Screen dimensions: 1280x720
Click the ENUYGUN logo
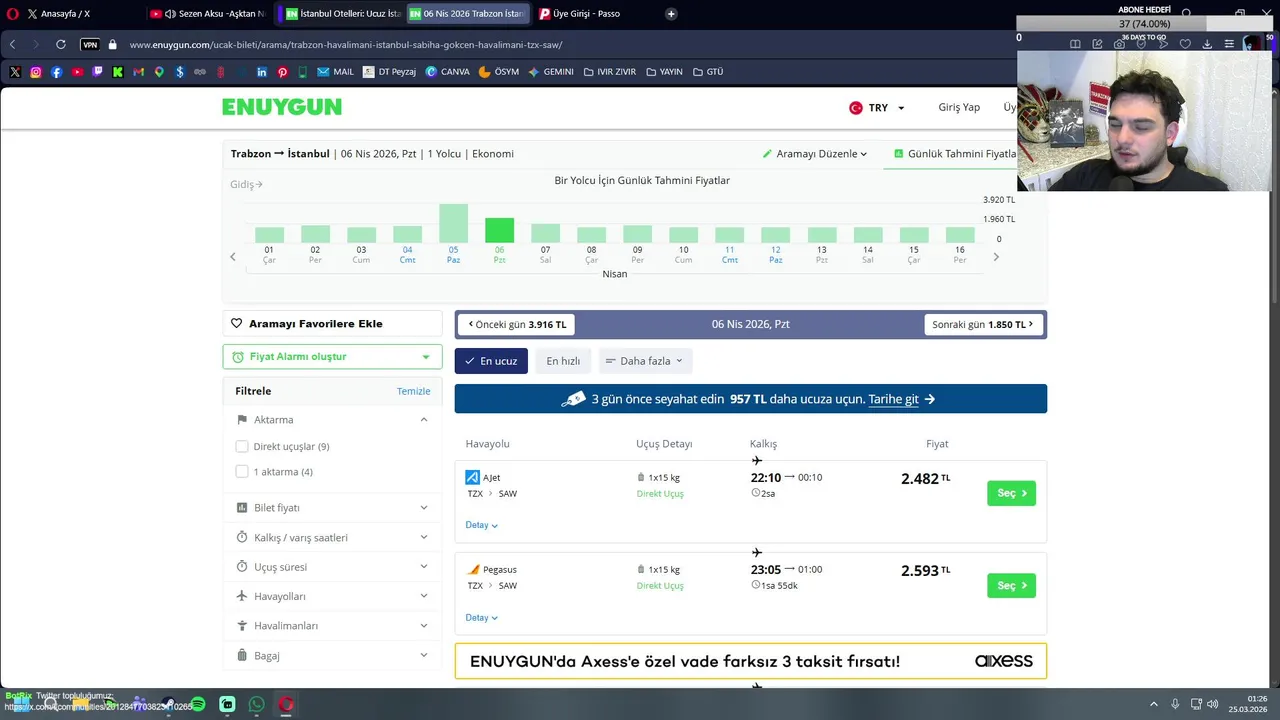point(282,107)
